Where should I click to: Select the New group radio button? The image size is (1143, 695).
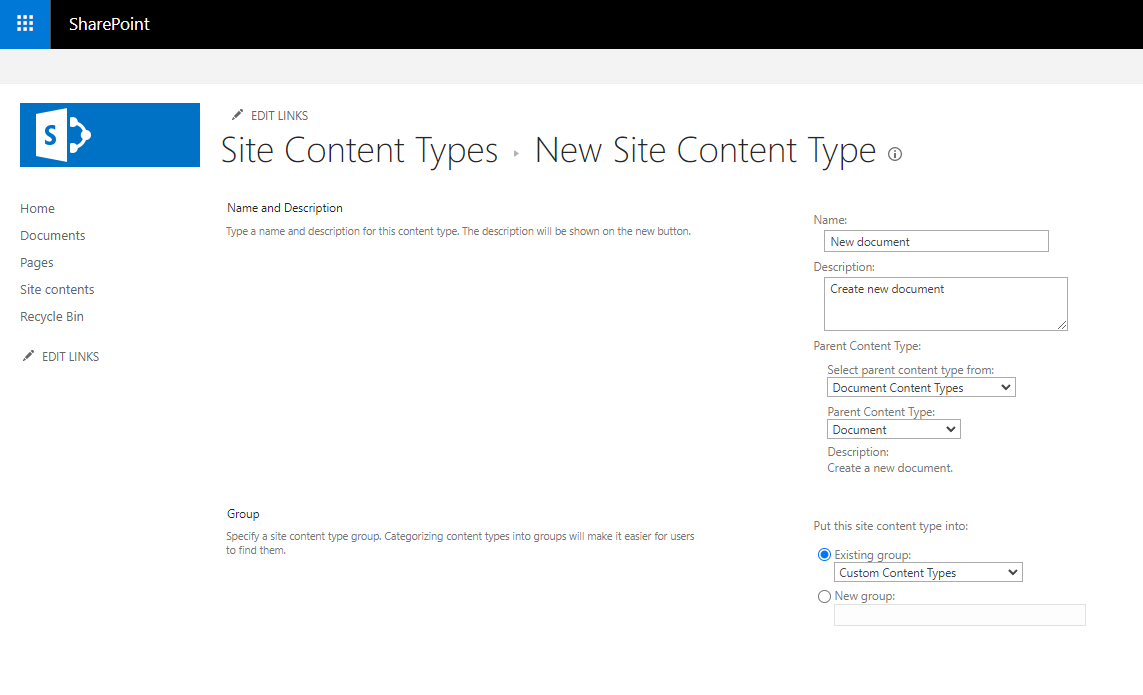pos(824,595)
